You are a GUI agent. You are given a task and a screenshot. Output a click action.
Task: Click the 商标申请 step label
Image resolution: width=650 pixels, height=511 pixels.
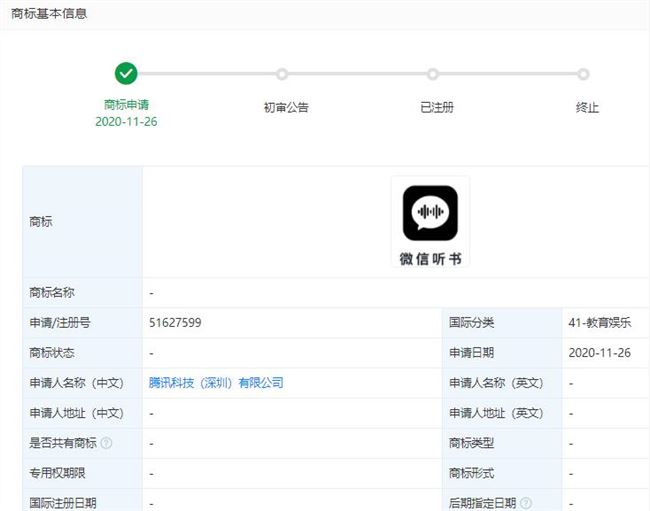coord(126,104)
